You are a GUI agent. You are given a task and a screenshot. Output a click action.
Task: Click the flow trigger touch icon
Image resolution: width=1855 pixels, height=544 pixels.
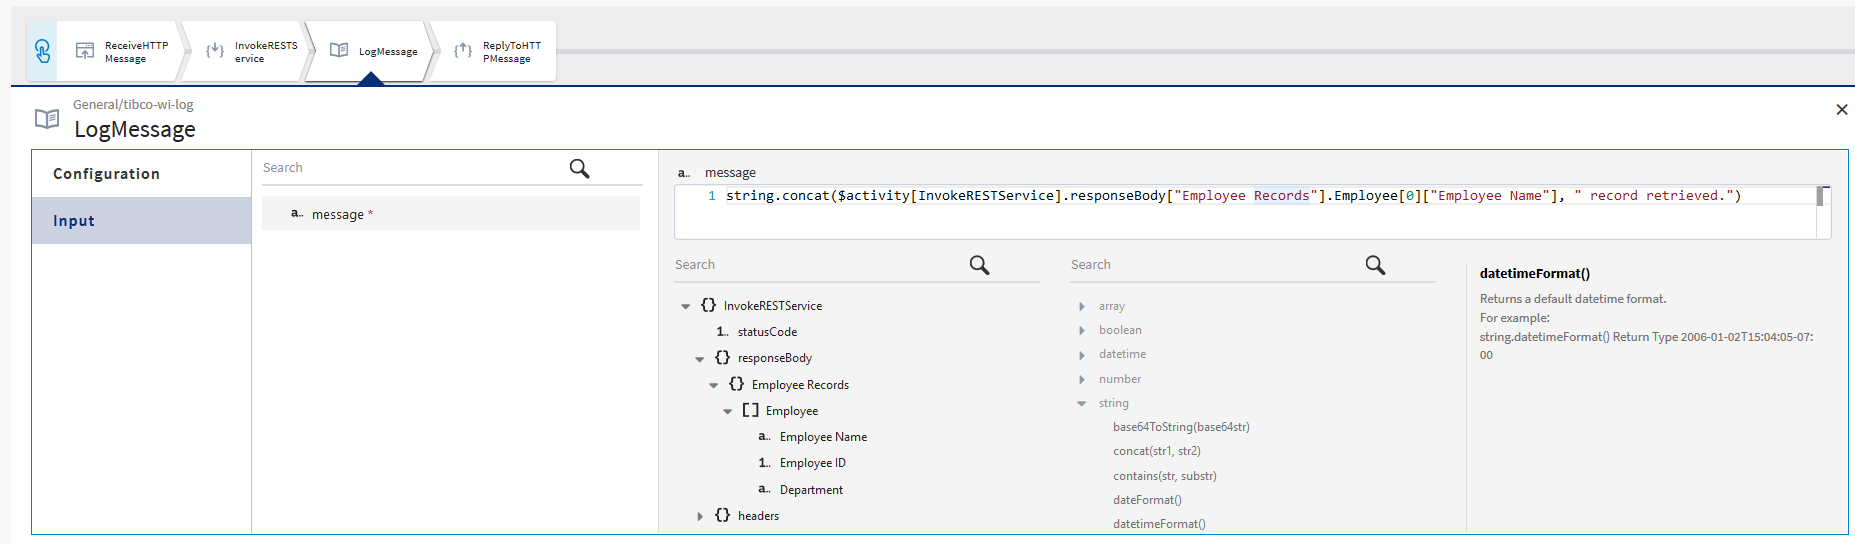click(42, 51)
